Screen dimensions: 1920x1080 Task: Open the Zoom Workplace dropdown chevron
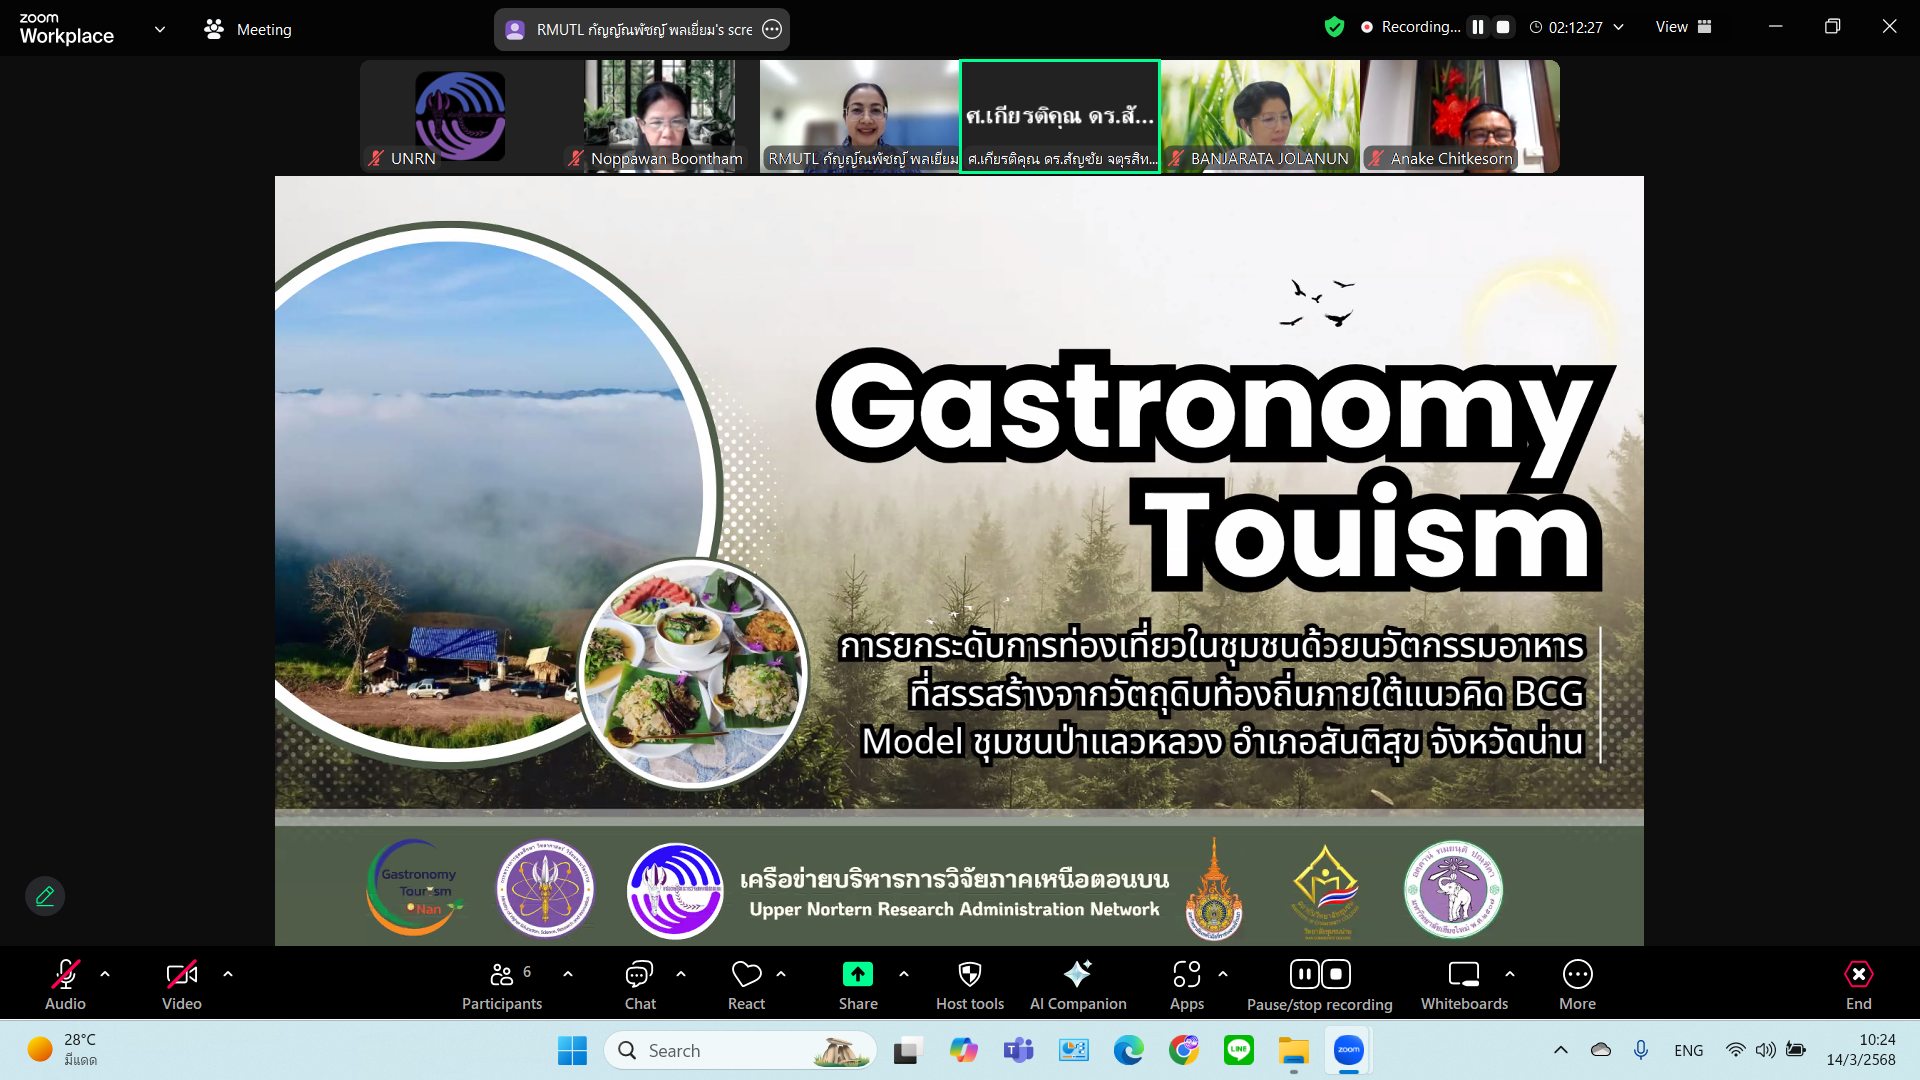[x=160, y=29]
